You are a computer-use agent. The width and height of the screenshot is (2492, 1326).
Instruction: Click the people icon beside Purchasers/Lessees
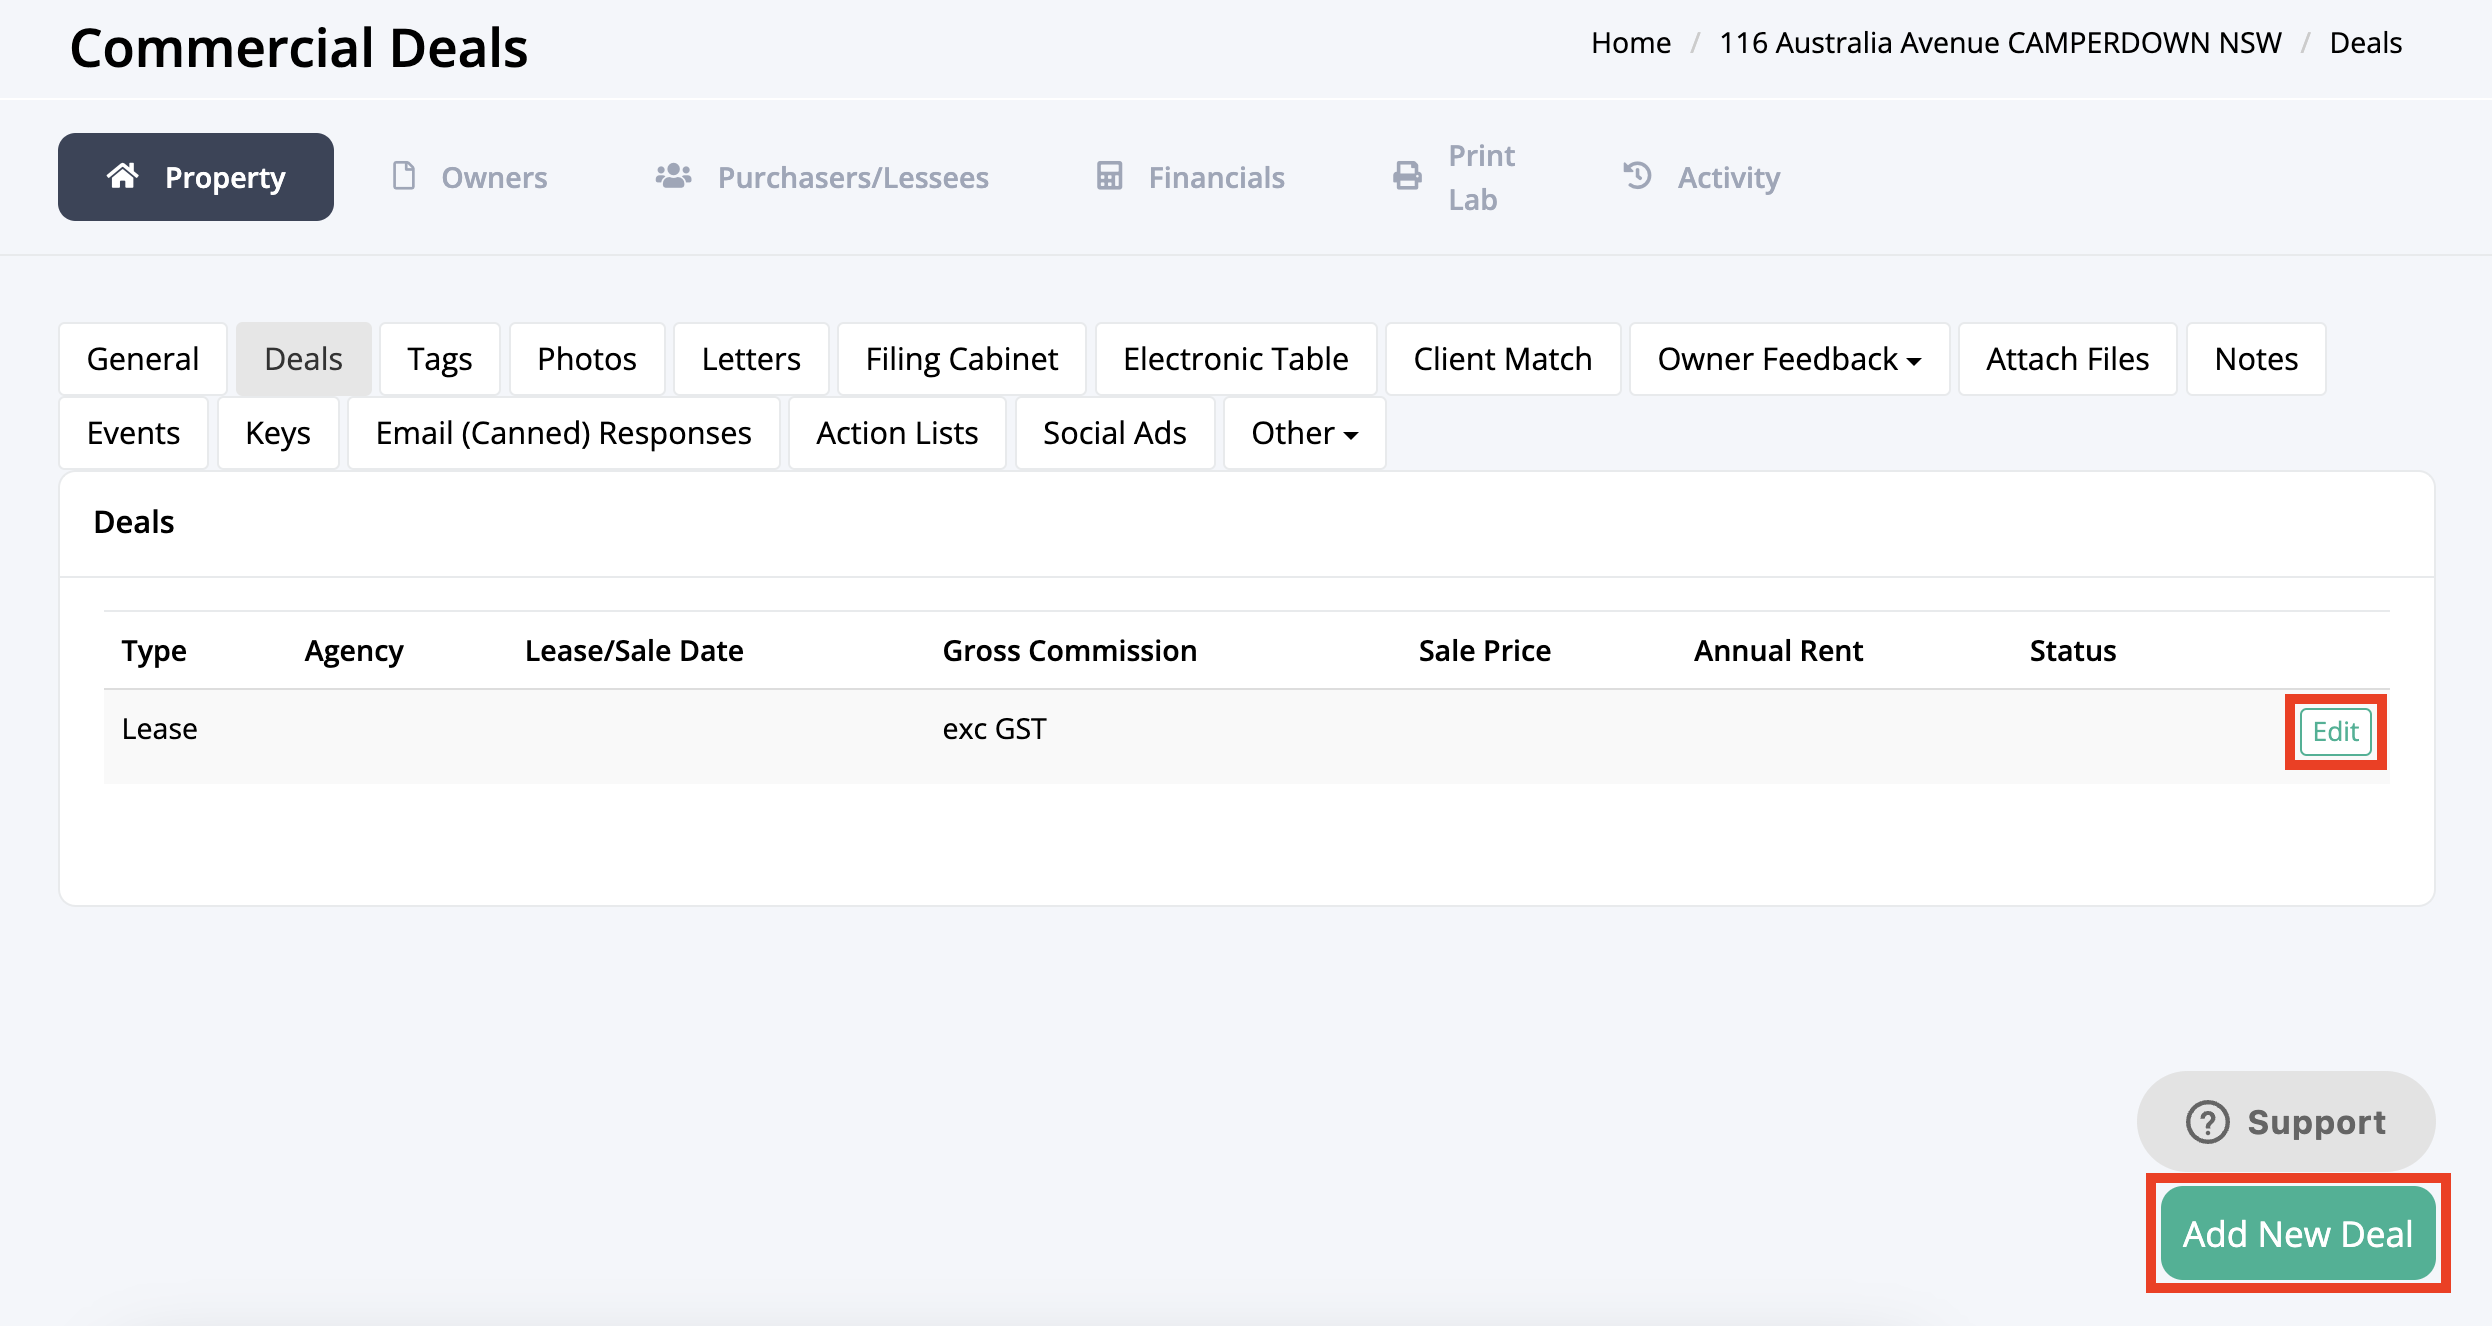tap(673, 176)
